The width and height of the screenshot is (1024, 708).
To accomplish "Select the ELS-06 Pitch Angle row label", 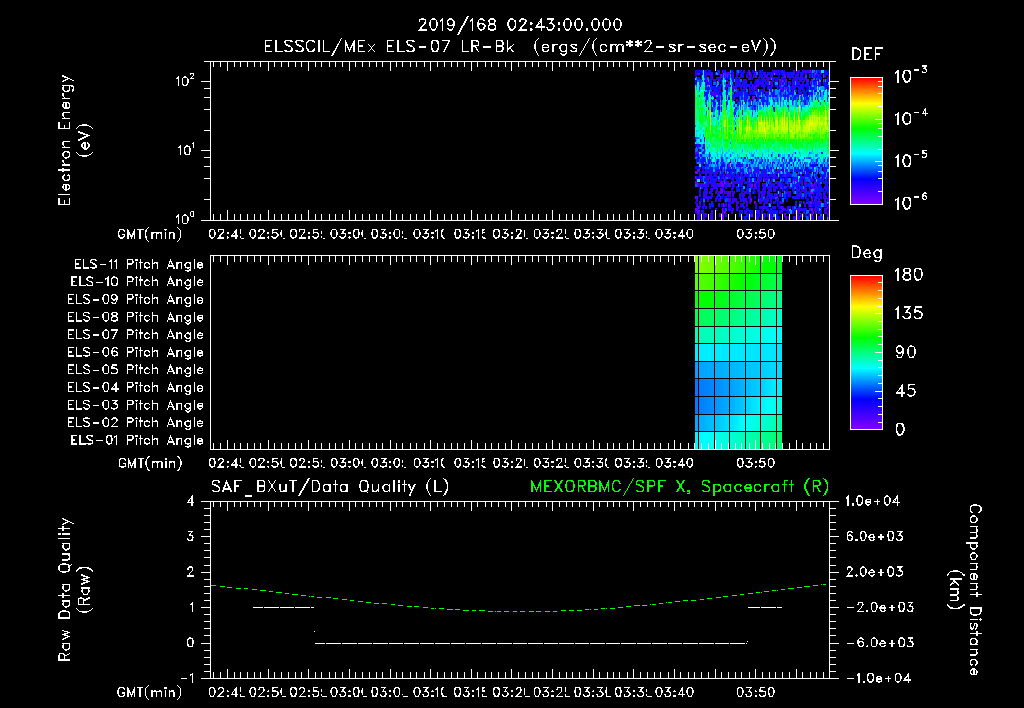I will (x=136, y=352).
